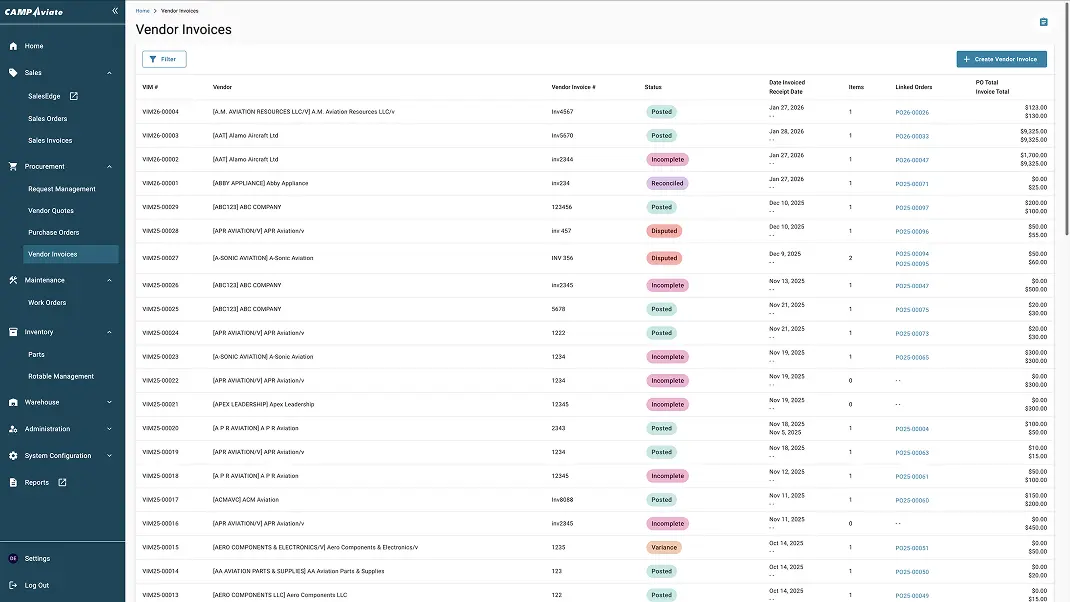1070x602 pixels.
Task: Open linked order PO25-00097
Action: [912, 208]
